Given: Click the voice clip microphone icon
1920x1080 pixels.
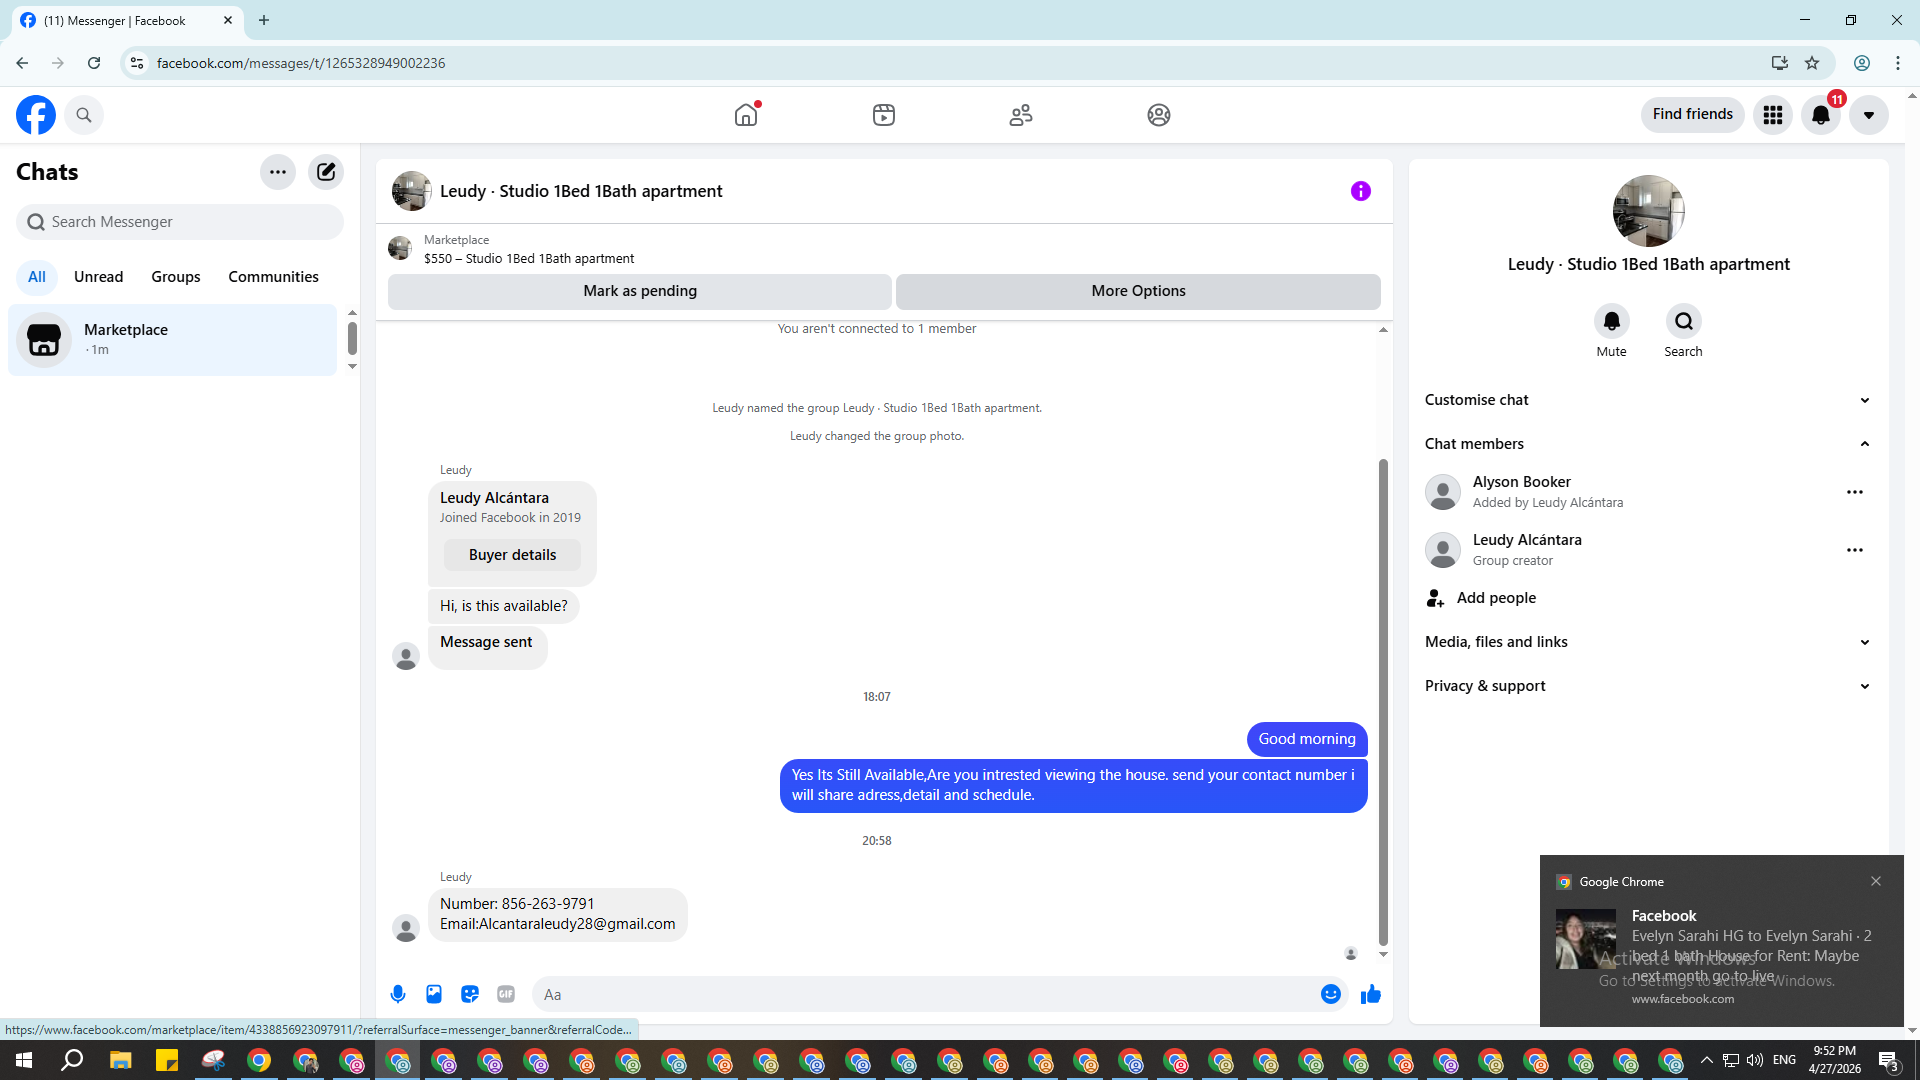Looking at the screenshot, I should pyautogui.click(x=398, y=994).
